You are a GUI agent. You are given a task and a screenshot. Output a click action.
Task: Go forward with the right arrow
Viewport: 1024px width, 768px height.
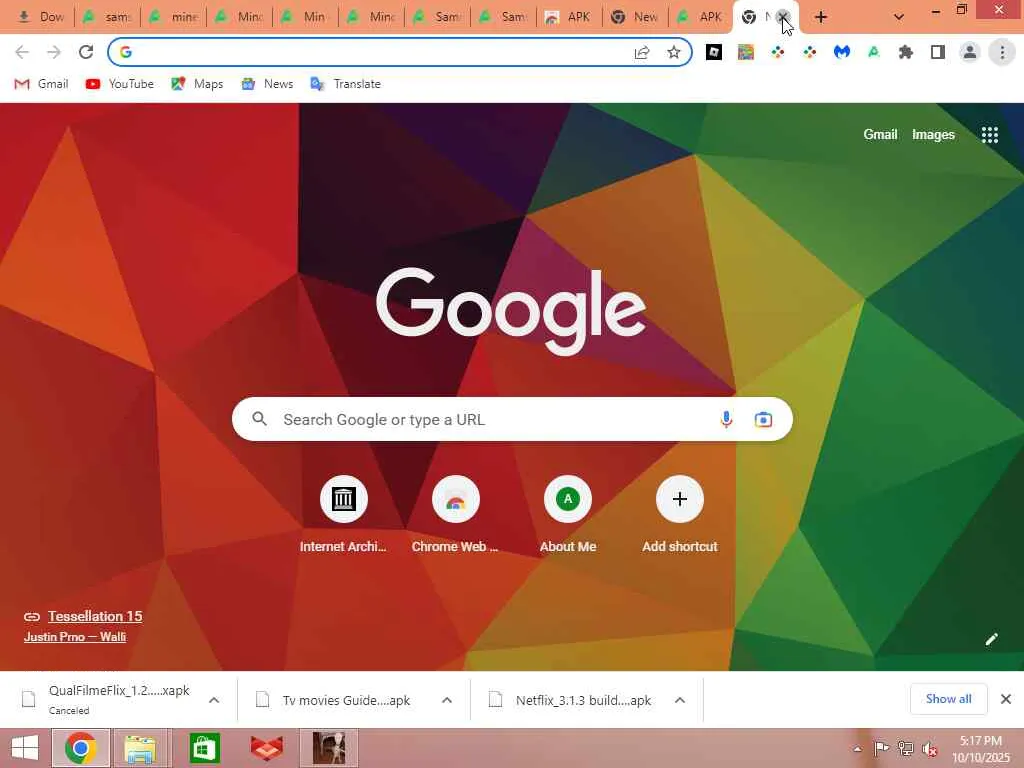54,52
